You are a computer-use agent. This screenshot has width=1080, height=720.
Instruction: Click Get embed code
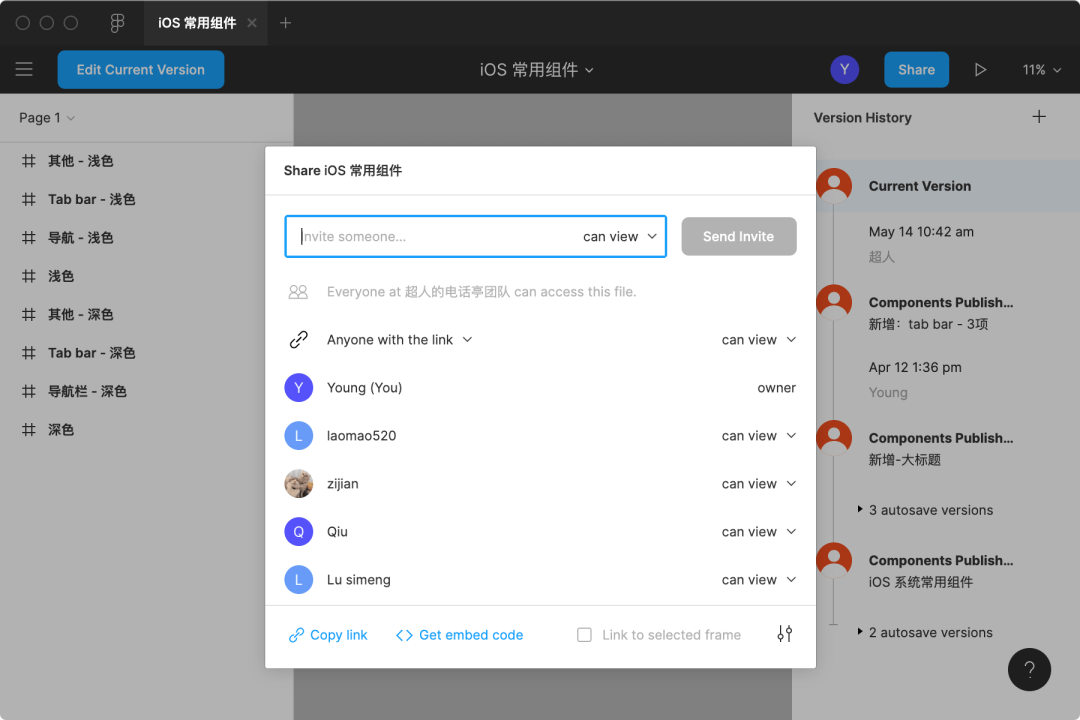click(x=459, y=635)
